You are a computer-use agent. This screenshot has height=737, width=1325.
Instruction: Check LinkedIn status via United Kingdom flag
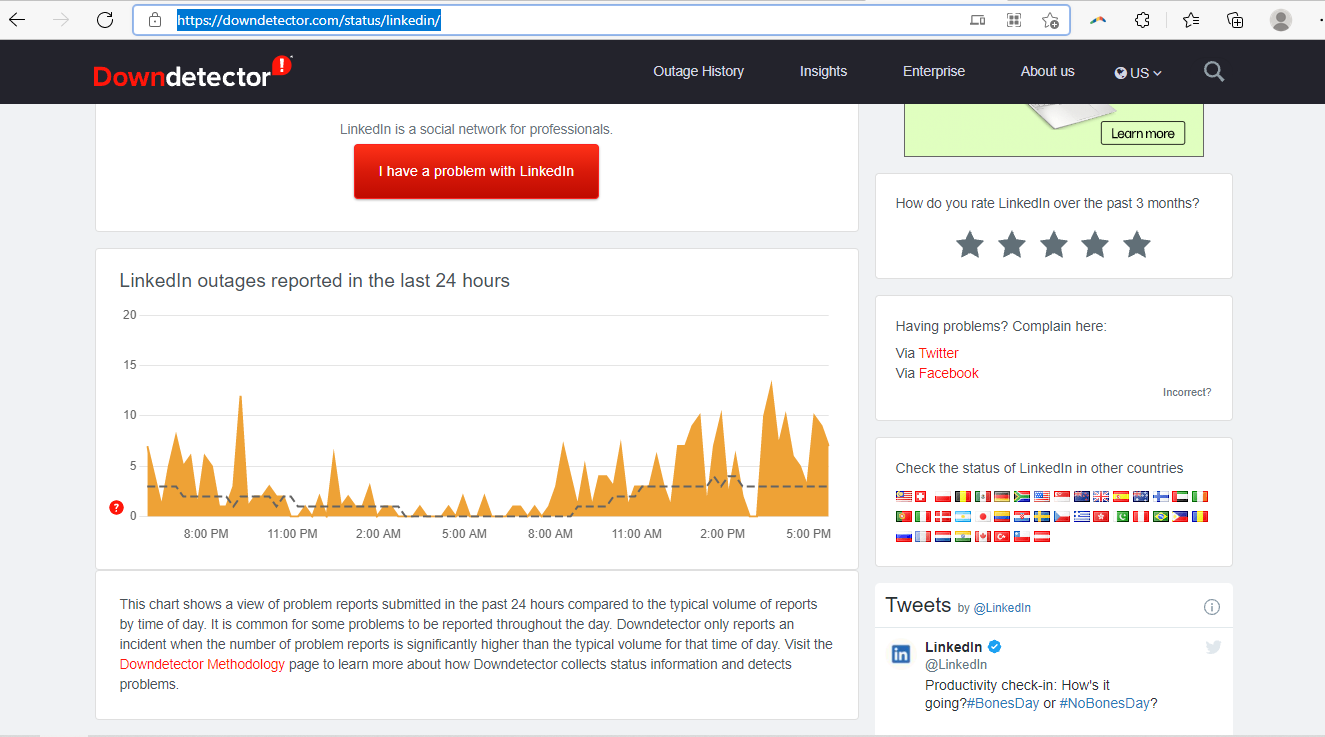pos(1101,497)
